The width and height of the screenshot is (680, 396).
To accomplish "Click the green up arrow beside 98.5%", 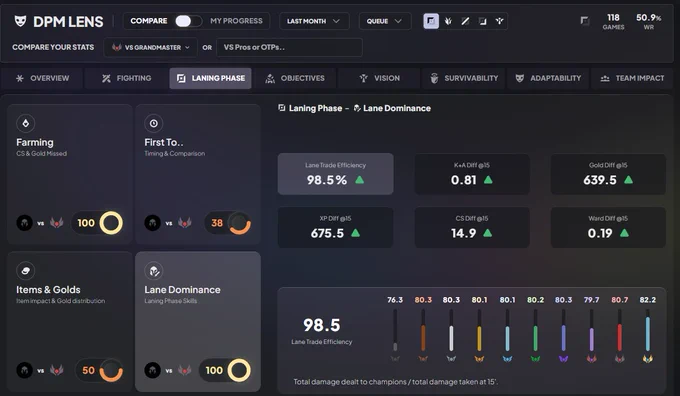I will pos(360,180).
